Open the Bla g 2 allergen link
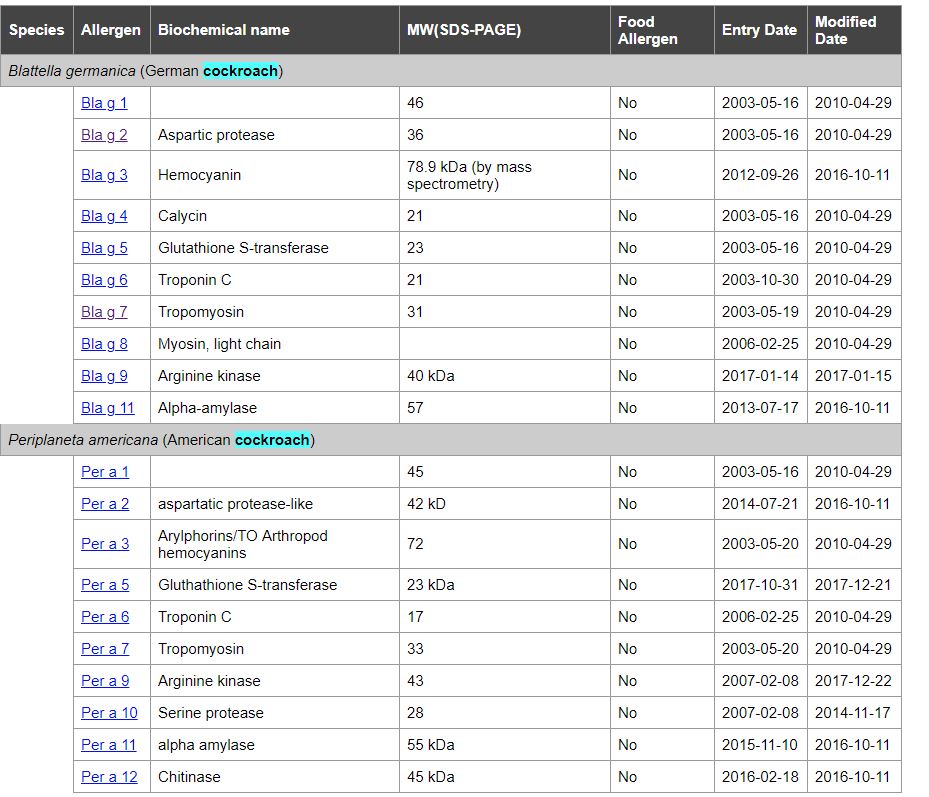 click(x=104, y=135)
